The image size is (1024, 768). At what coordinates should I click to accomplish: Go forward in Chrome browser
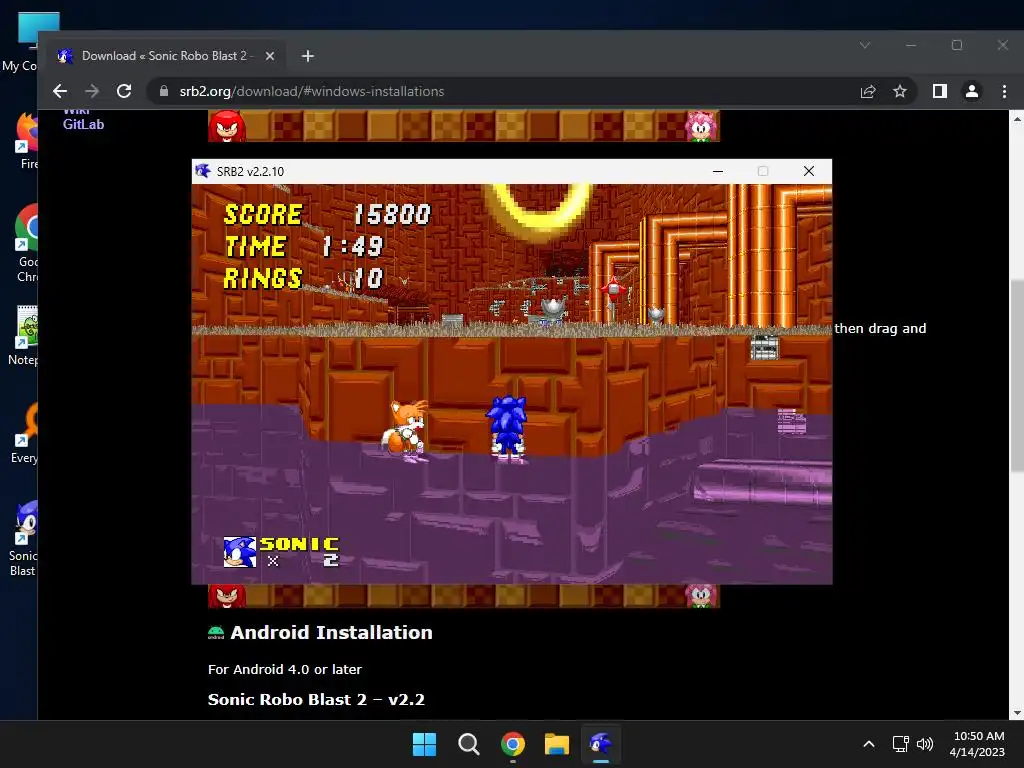click(x=92, y=91)
